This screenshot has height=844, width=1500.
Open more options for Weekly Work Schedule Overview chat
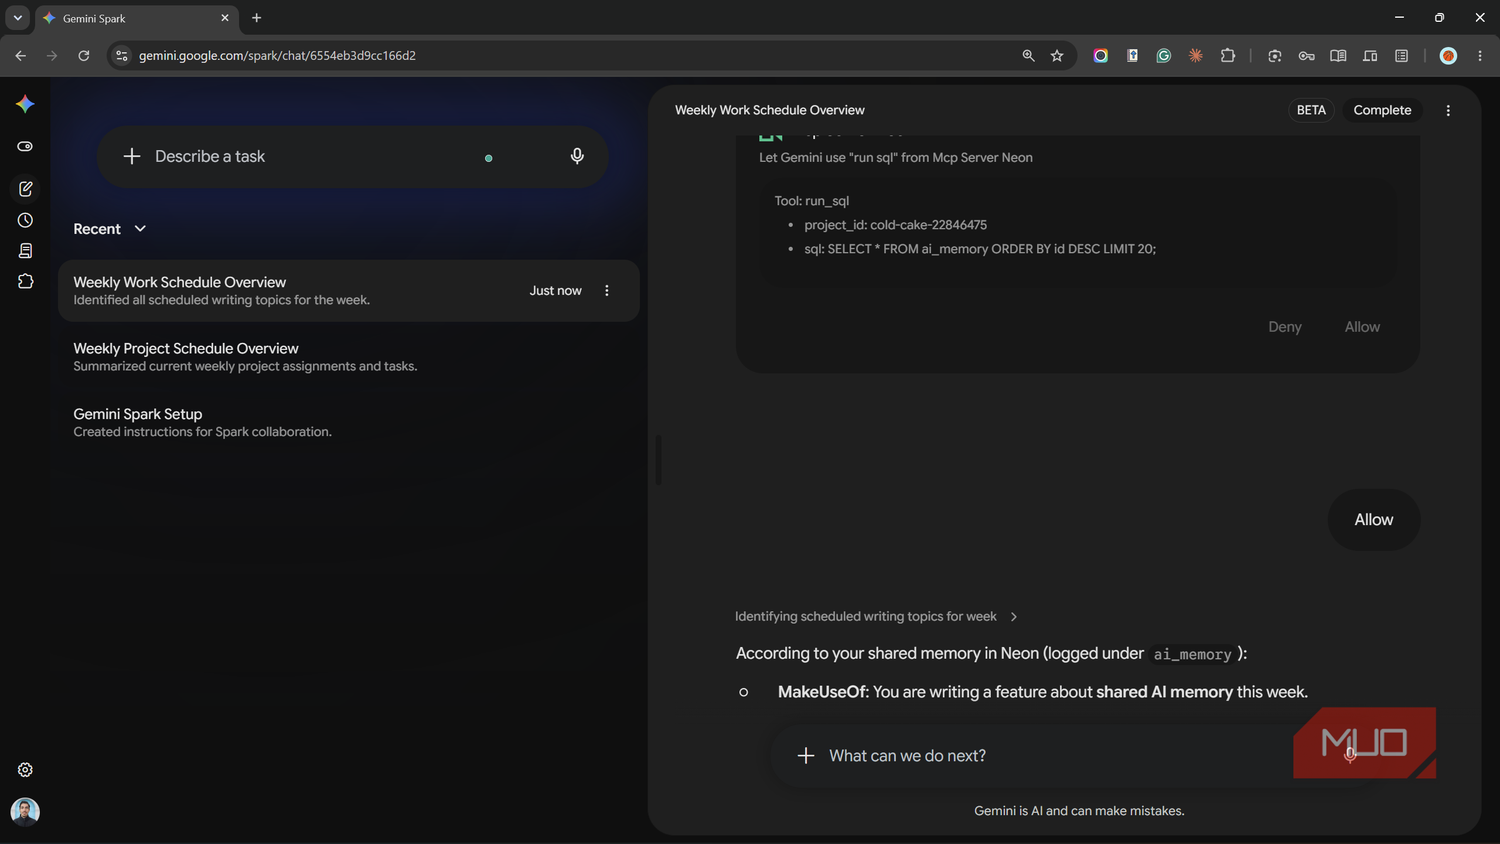(607, 291)
